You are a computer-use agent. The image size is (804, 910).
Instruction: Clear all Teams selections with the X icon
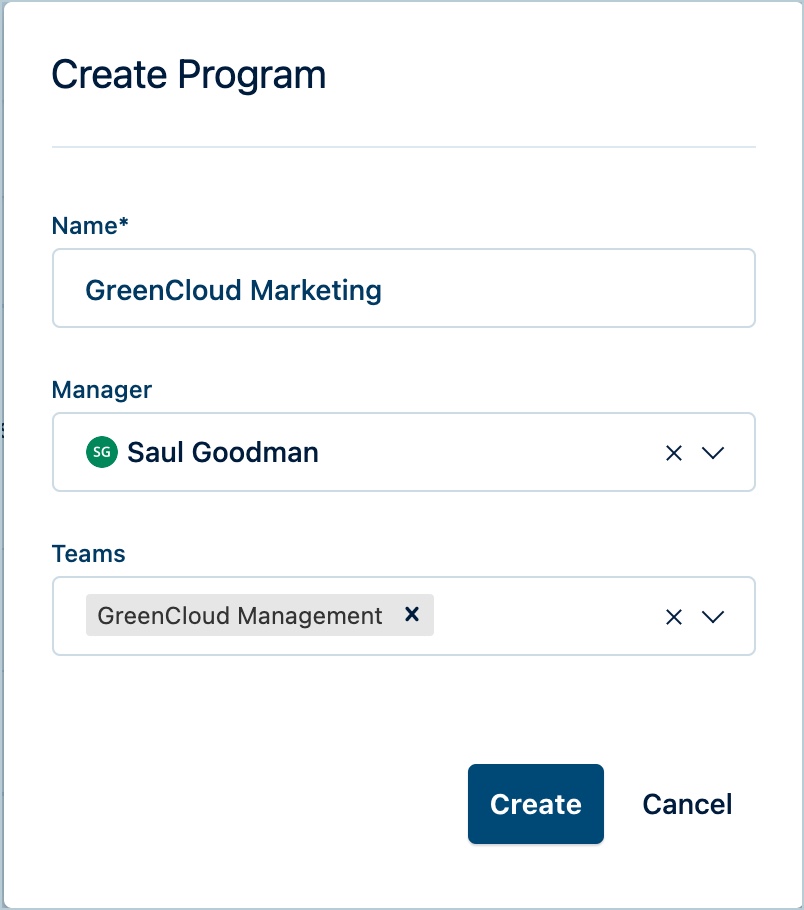673,616
